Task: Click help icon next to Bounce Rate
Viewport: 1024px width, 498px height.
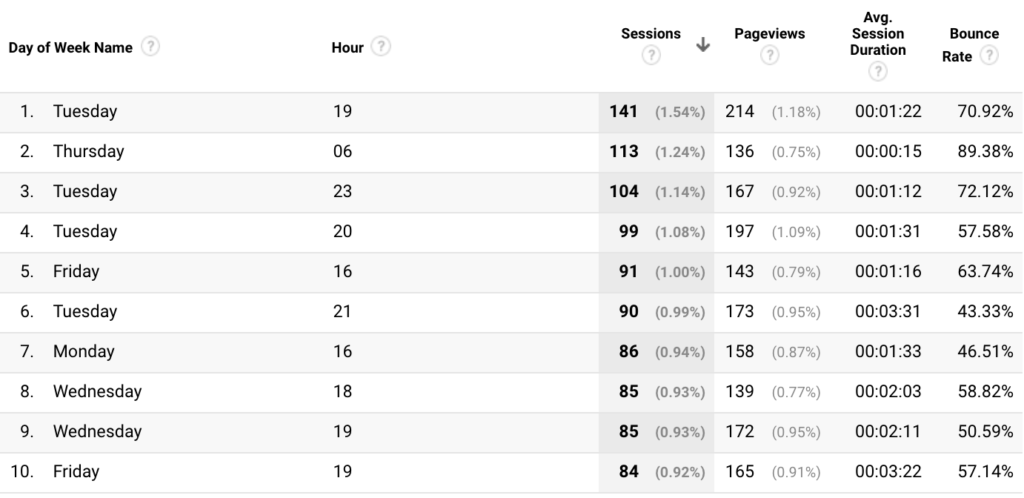Action: (x=989, y=56)
